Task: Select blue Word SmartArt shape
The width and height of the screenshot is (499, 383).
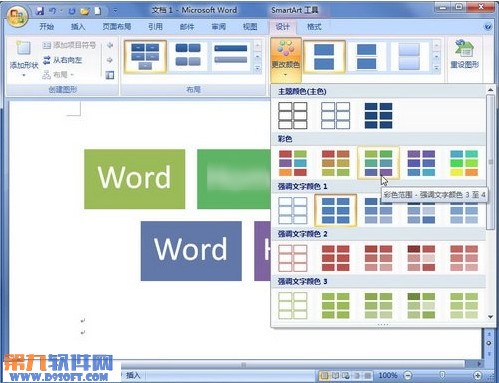Action: [x=191, y=251]
